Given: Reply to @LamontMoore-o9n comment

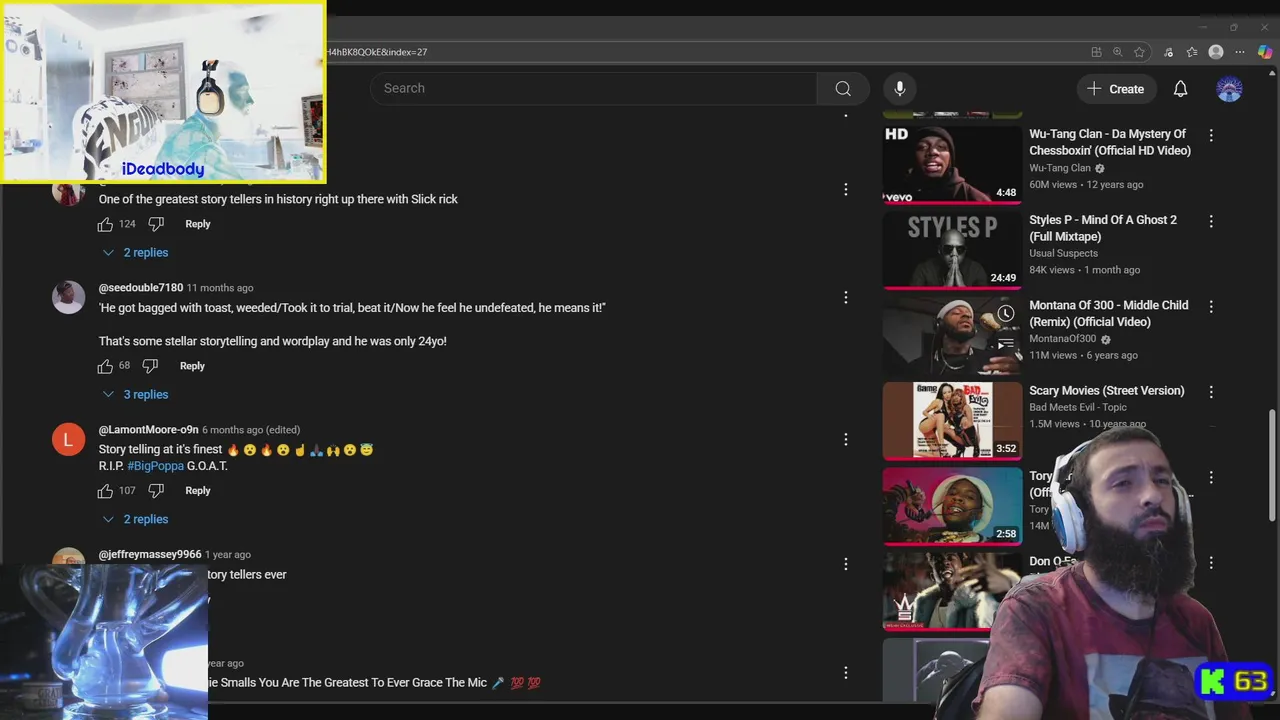Looking at the screenshot, I should point(198,491).
